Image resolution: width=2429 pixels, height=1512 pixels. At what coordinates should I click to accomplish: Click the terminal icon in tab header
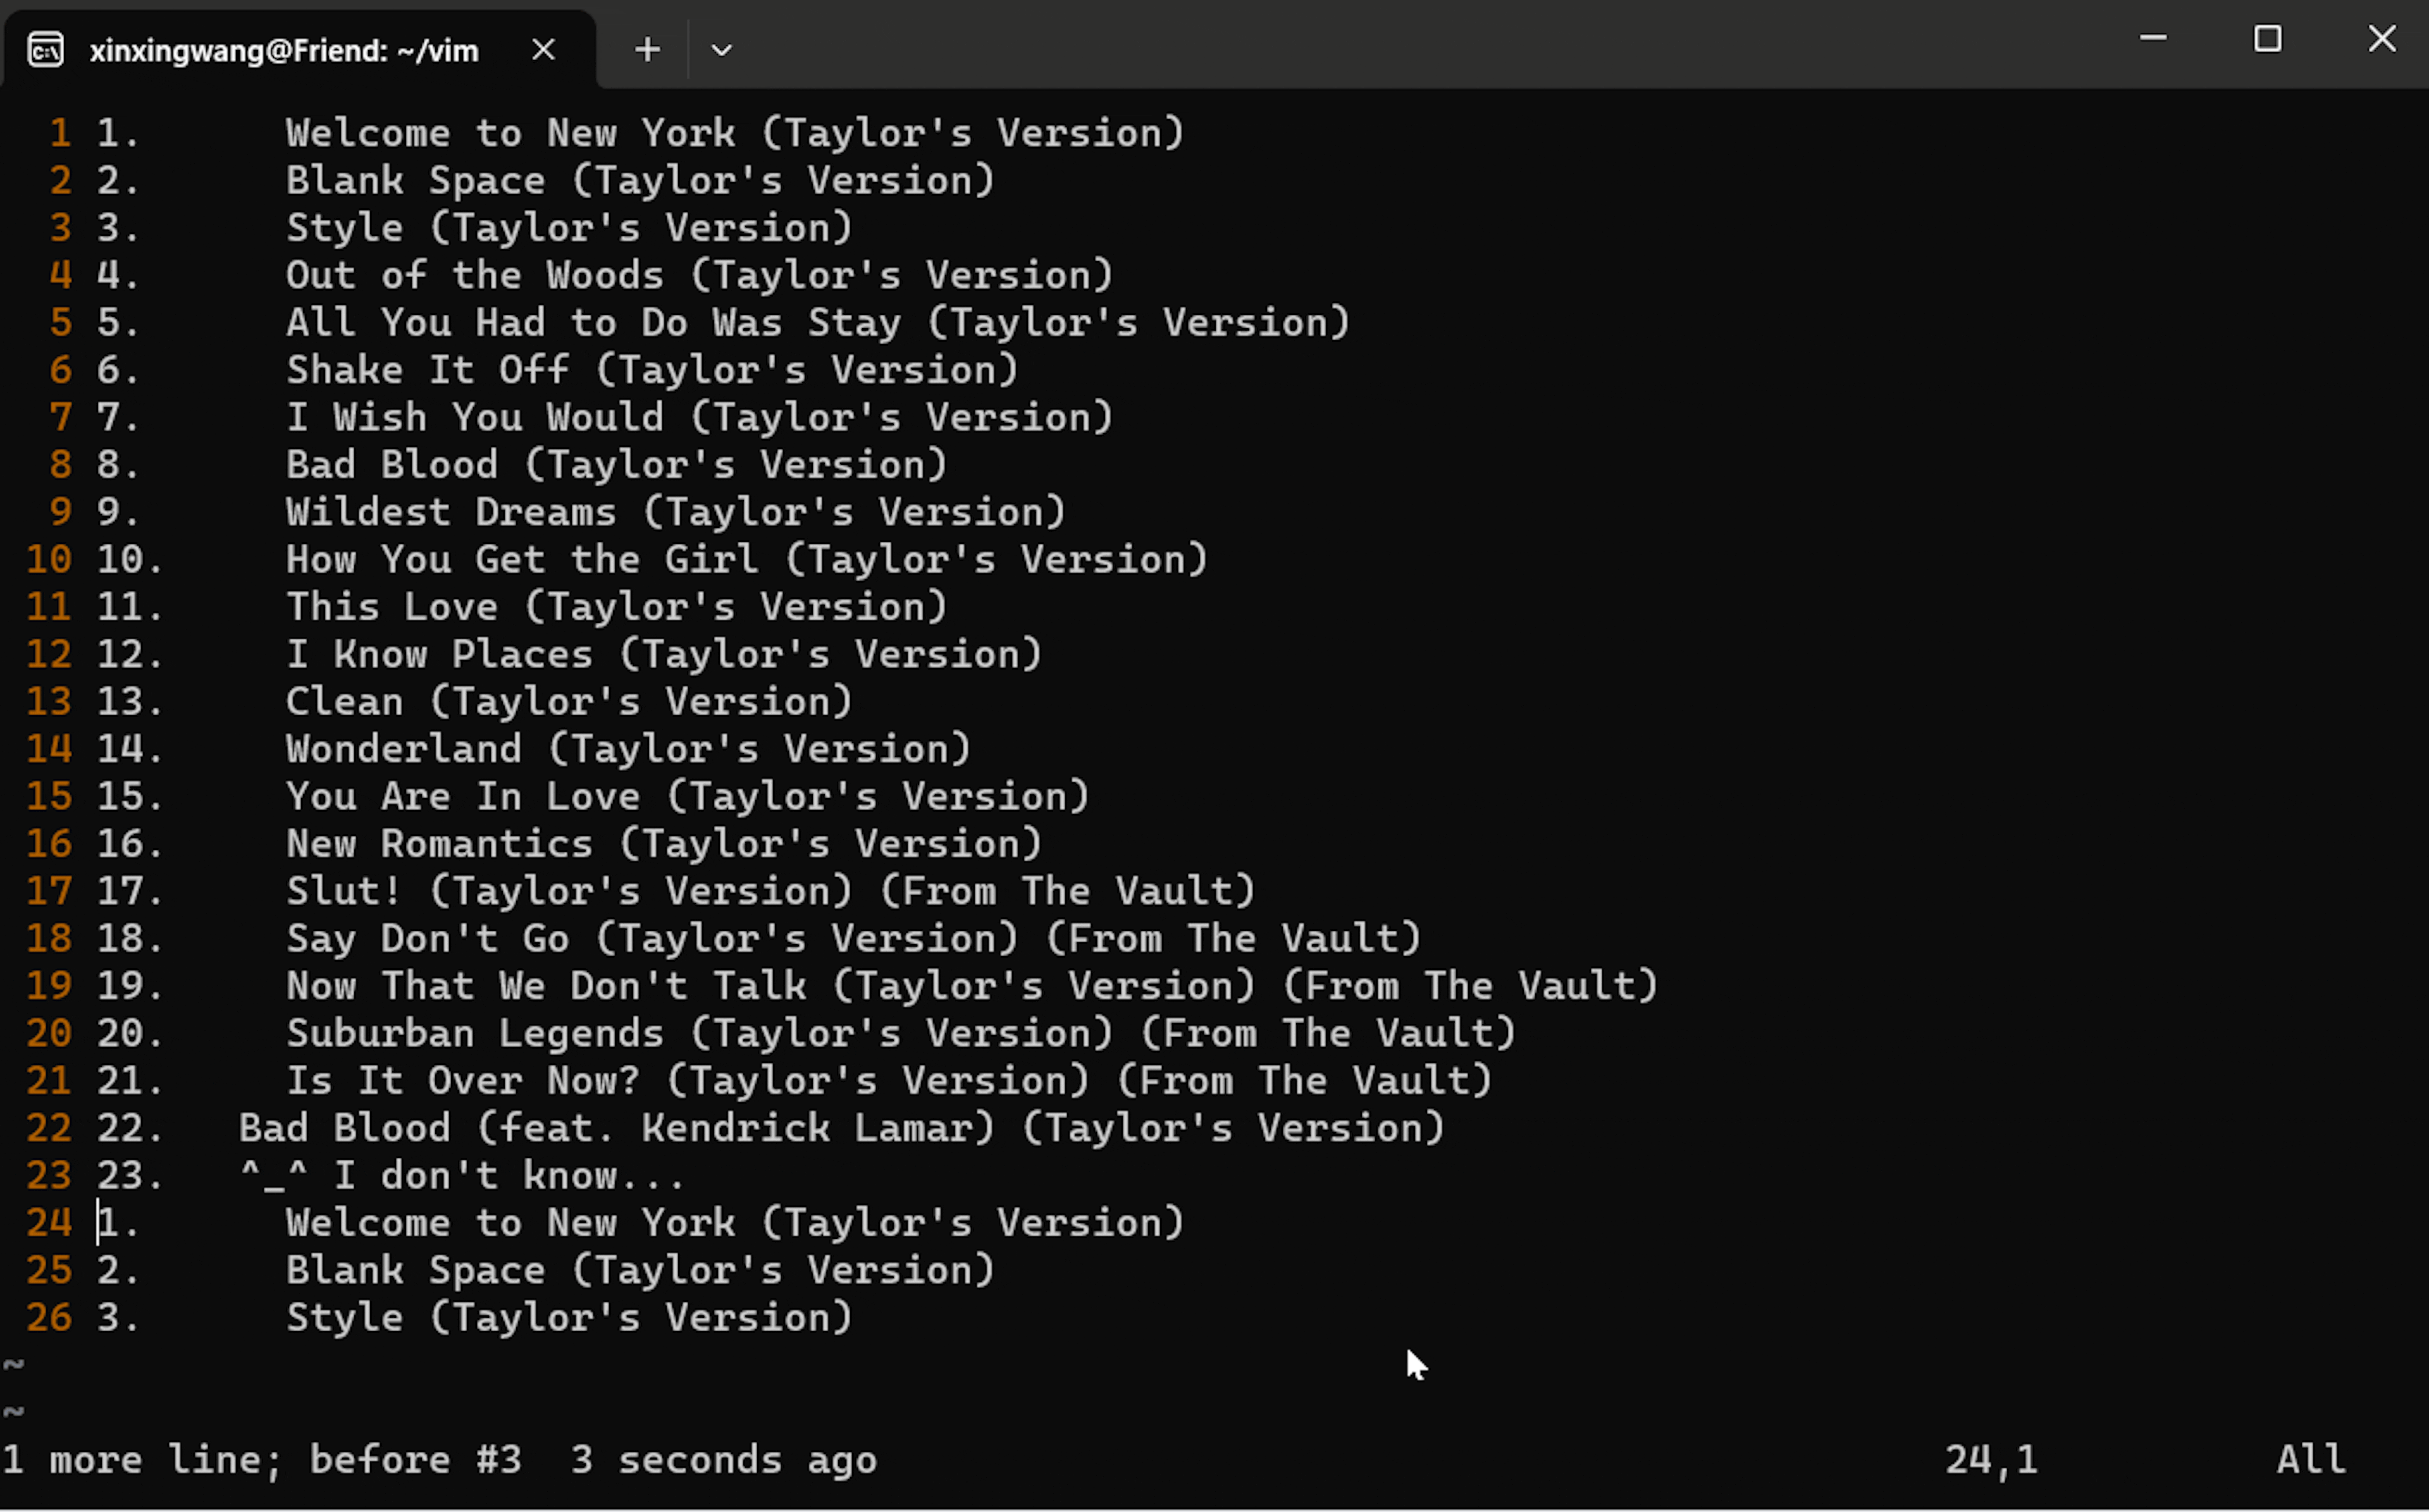point(46,50)
